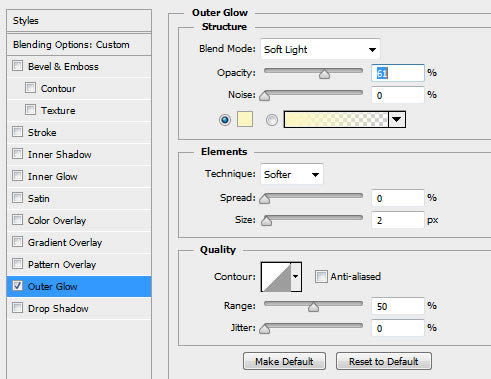The image size is (491, 379).
Task: Enable the Texture checkbox
Action: tap(30, 110)
